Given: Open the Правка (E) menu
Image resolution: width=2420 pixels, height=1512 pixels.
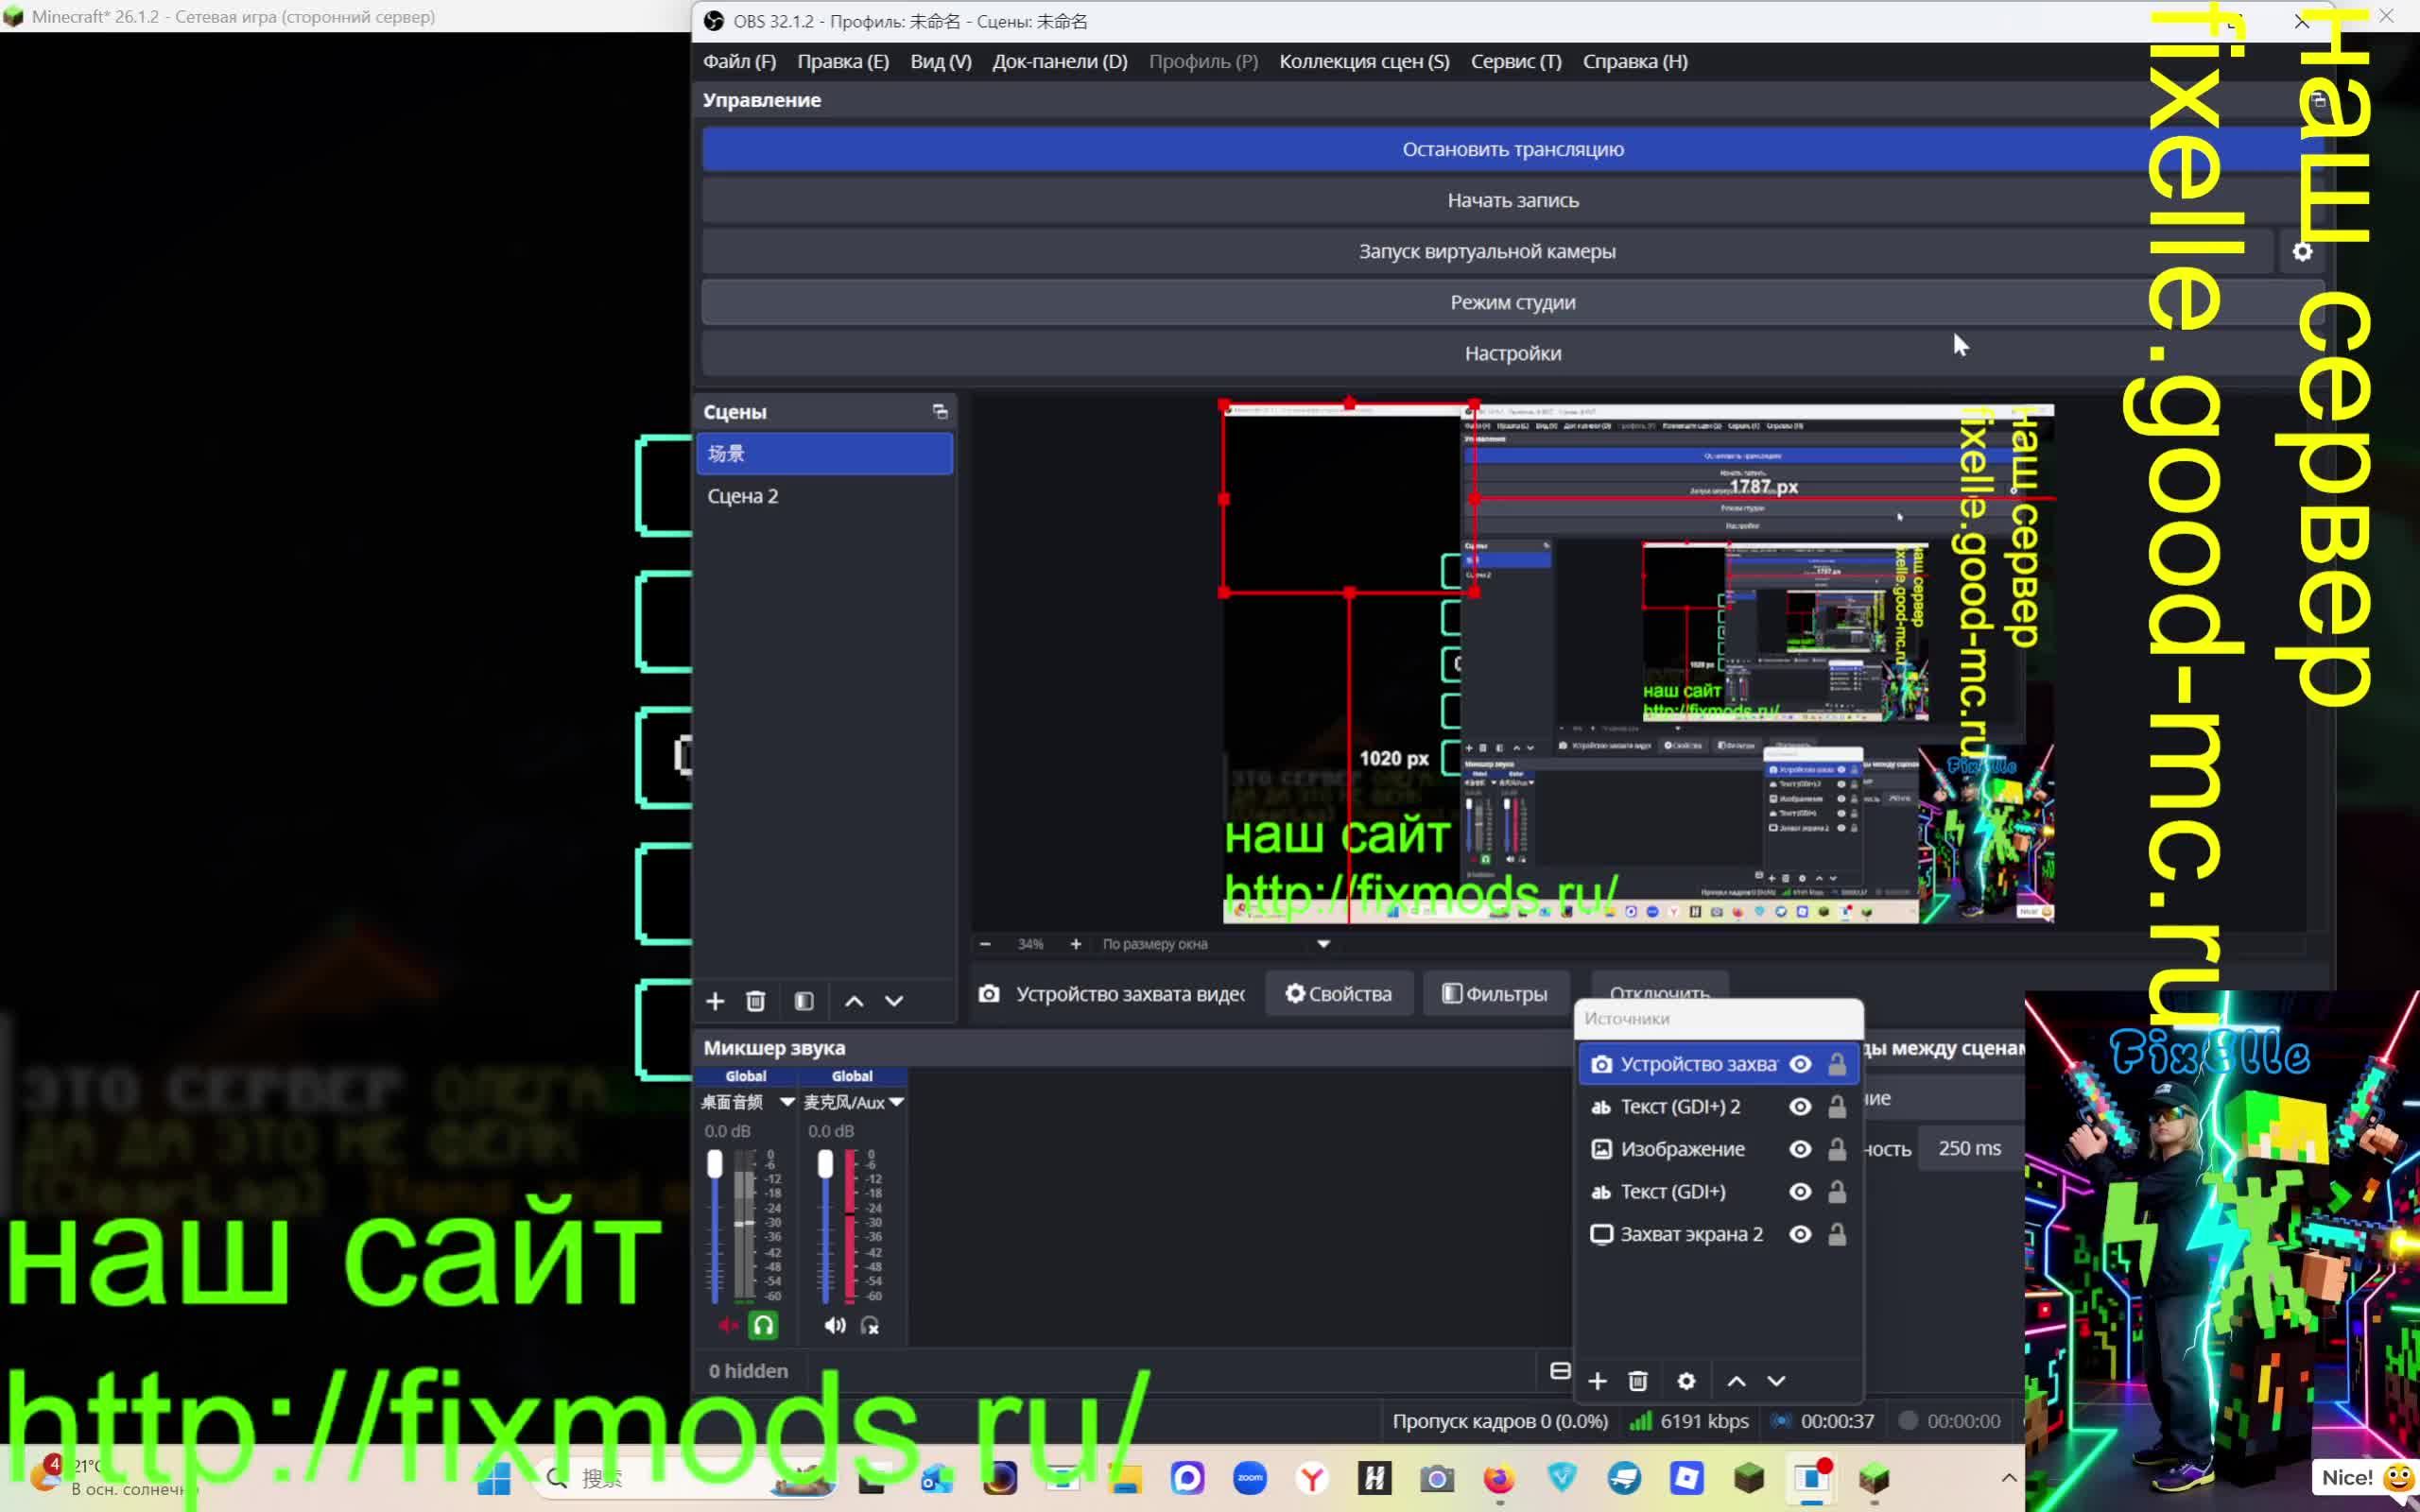Looking at the screenshot, I should 843,62.
